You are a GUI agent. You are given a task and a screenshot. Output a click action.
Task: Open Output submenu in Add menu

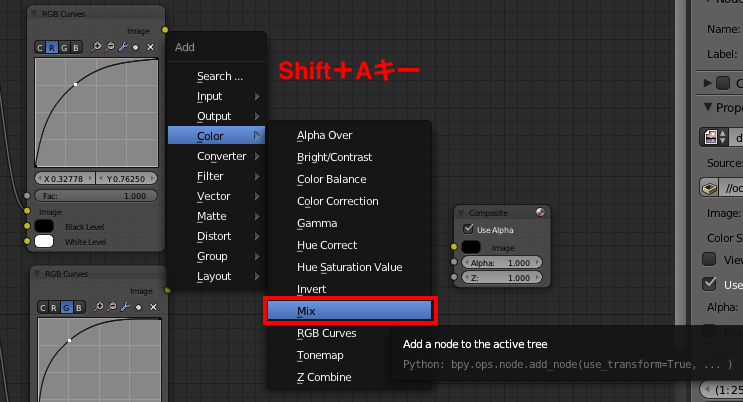217,116
